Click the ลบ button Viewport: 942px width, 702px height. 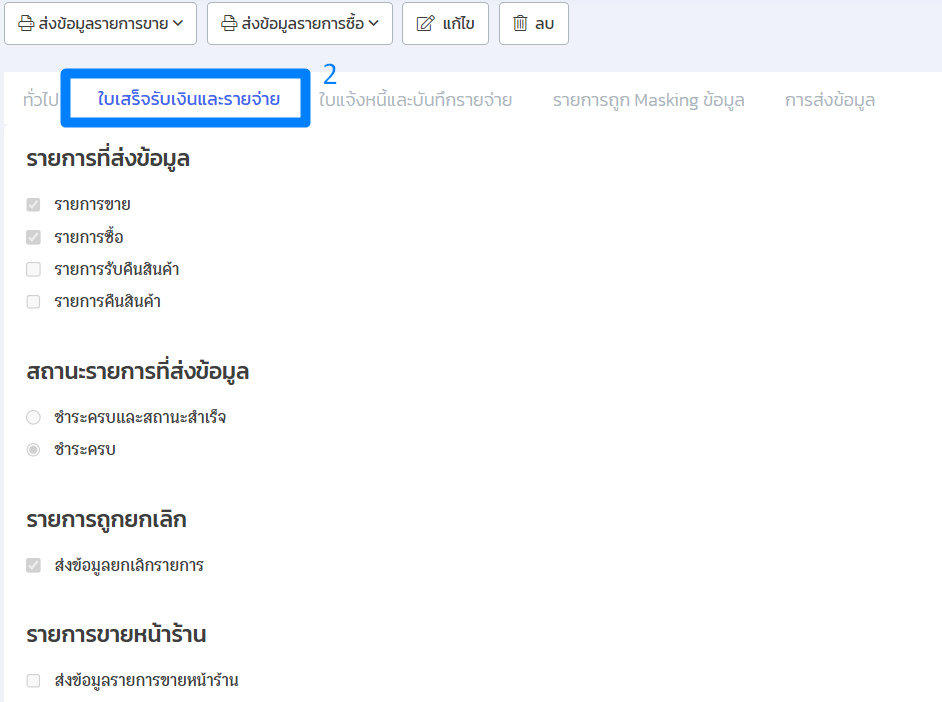coord(533,25)
